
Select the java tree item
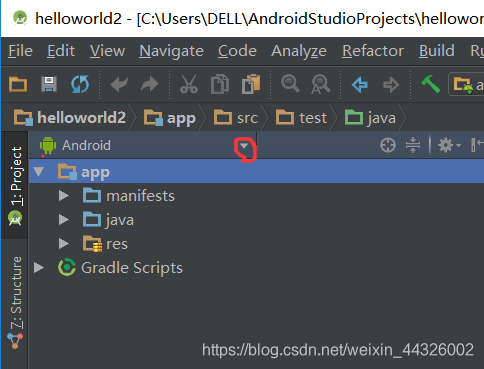tap(108, 220)
